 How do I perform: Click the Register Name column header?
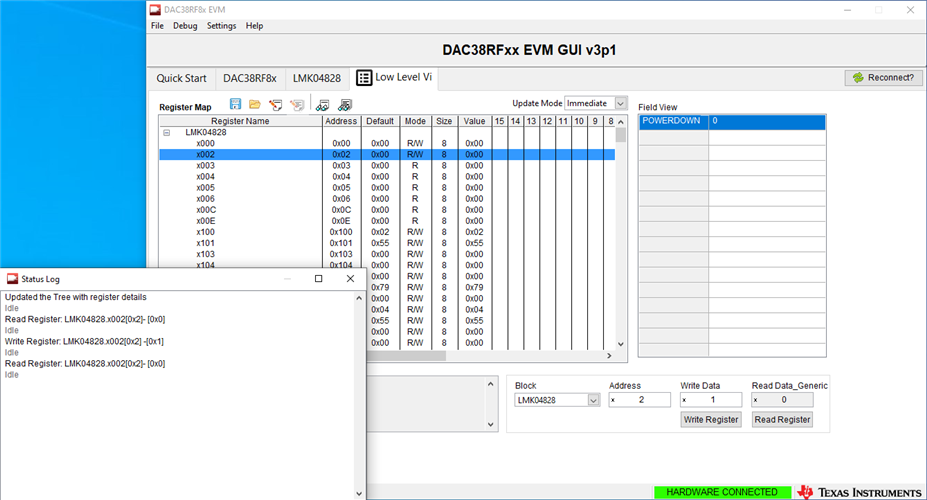240,121
